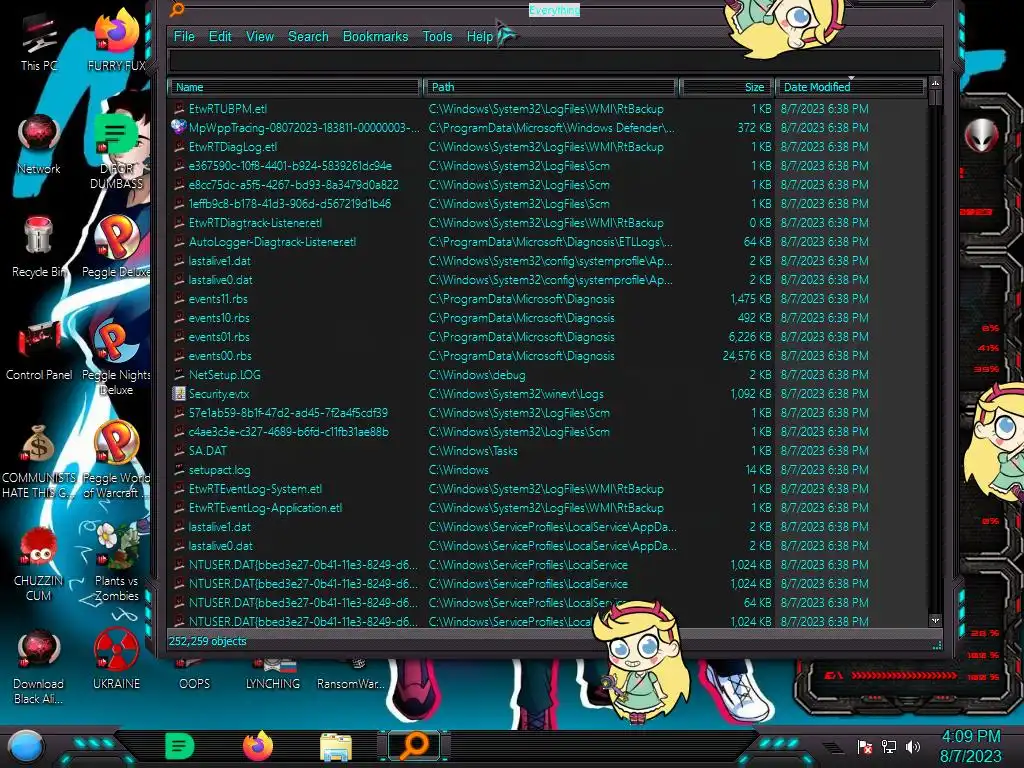Click the 24,576 KB size cell

pyautogui.click(x=746, y=356)
